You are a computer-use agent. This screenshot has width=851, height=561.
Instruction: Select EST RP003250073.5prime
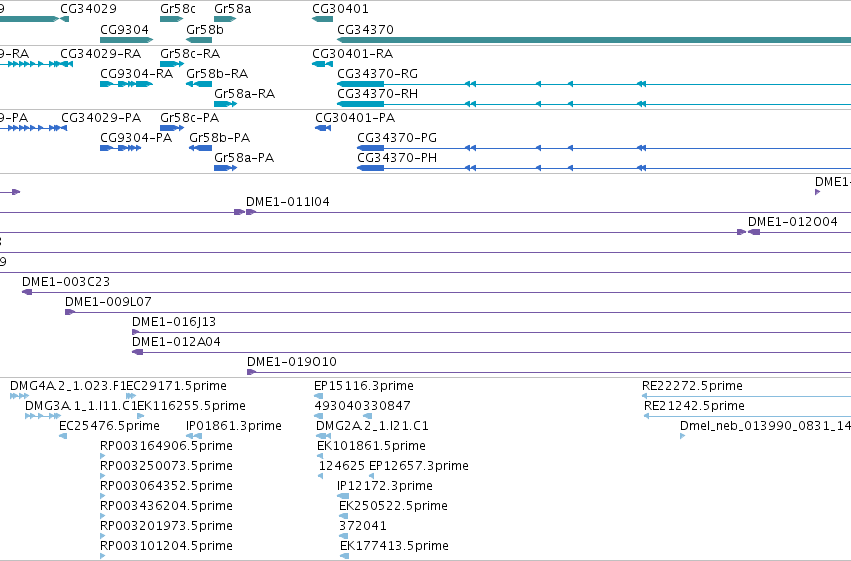pos(166,466)
